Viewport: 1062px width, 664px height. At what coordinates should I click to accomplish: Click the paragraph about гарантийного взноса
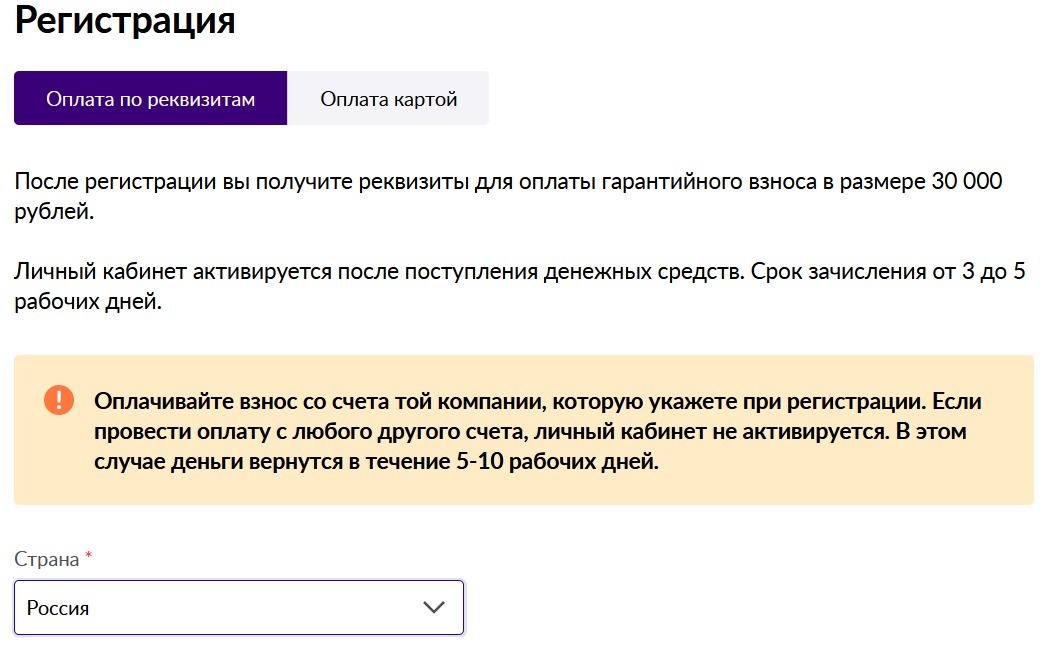point(508,196)
